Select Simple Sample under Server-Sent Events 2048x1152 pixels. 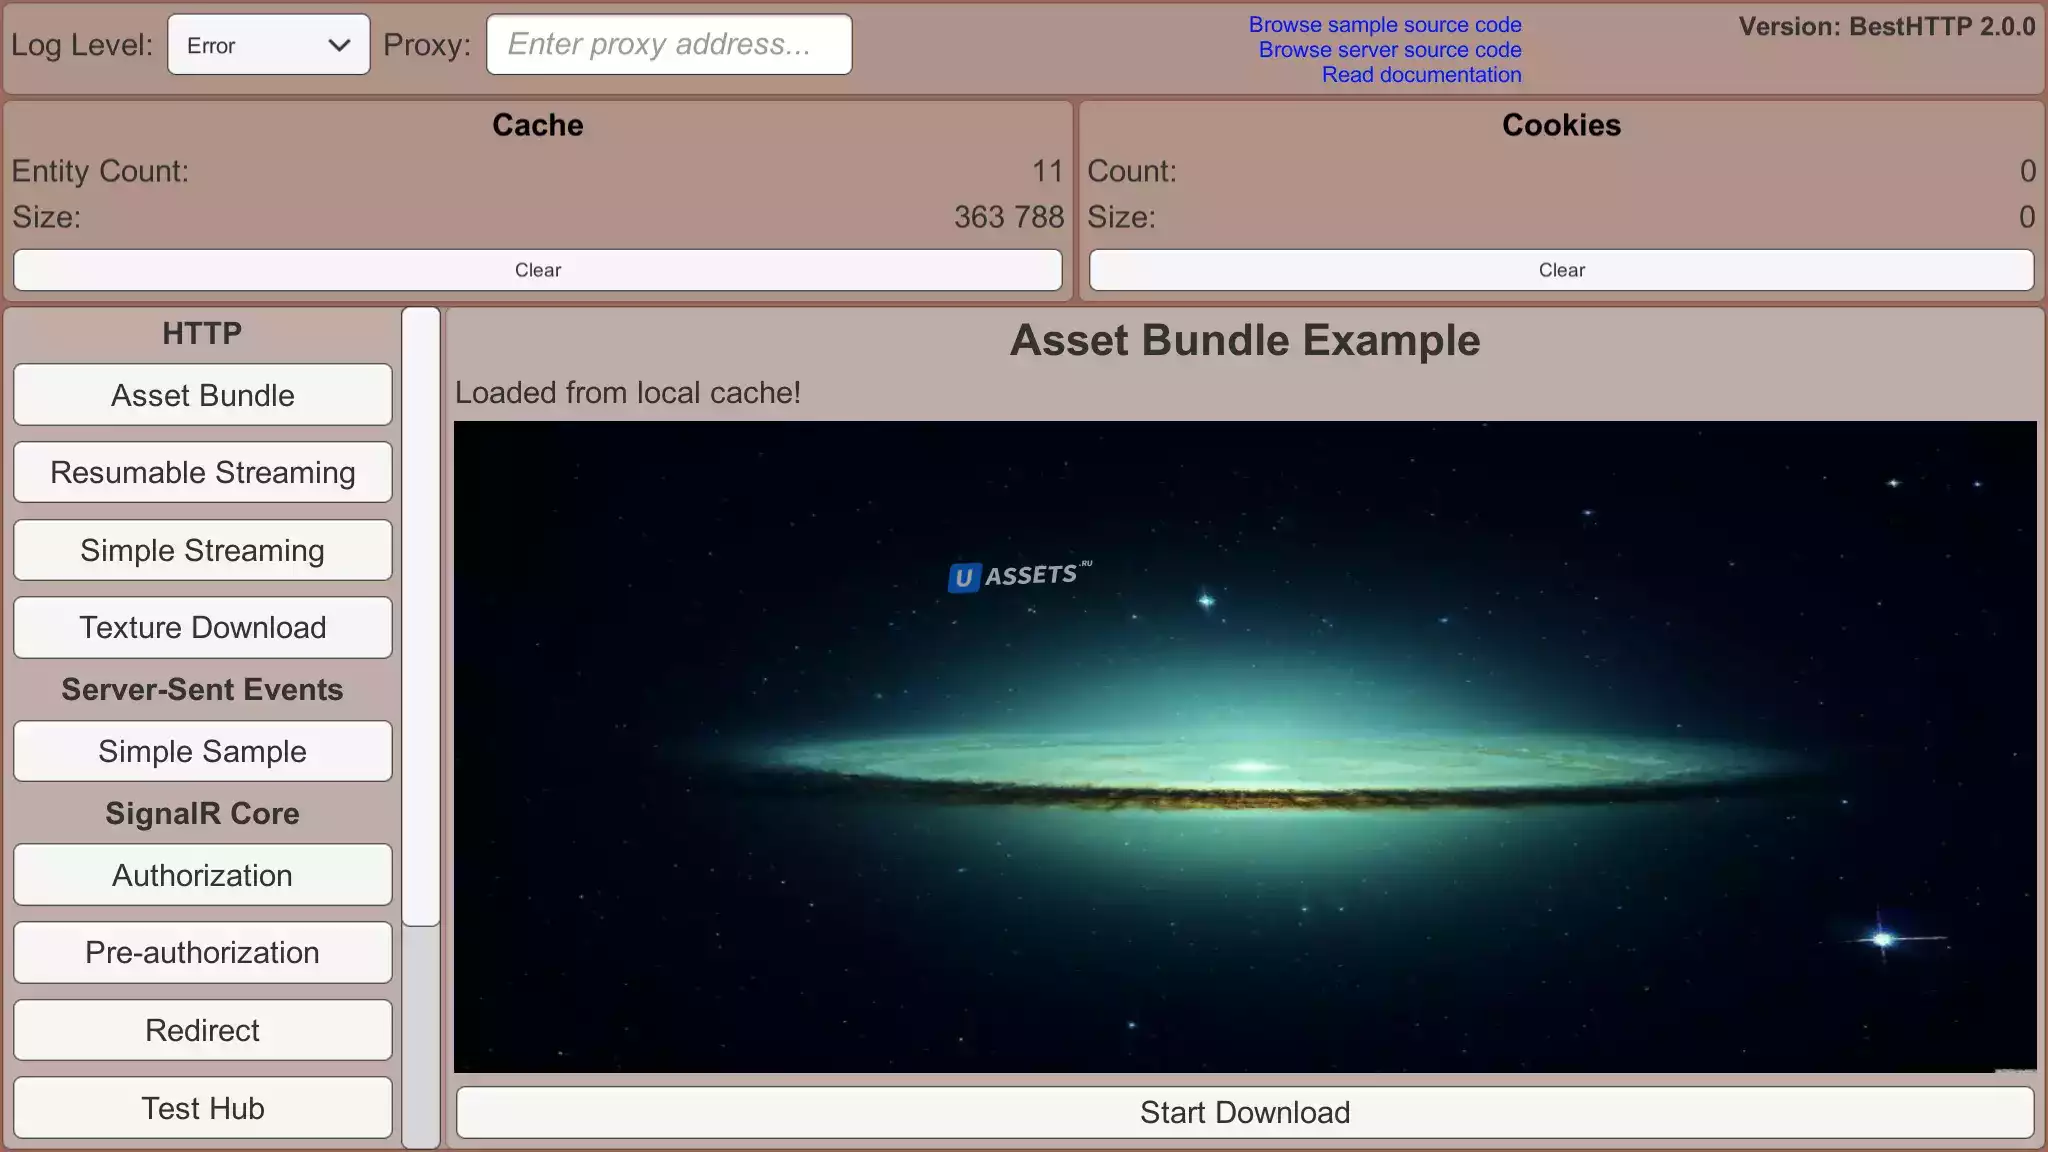pos(202,751)
